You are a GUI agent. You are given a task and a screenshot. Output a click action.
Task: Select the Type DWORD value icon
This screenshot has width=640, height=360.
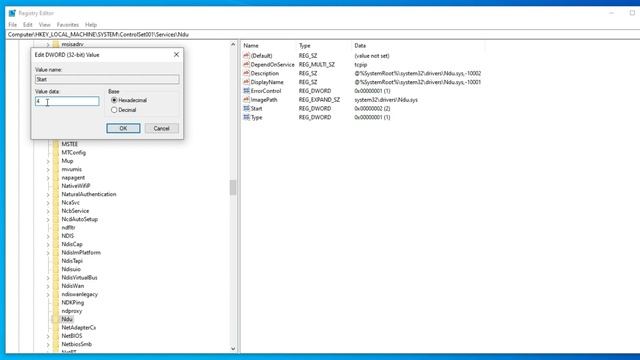[246, 117]
